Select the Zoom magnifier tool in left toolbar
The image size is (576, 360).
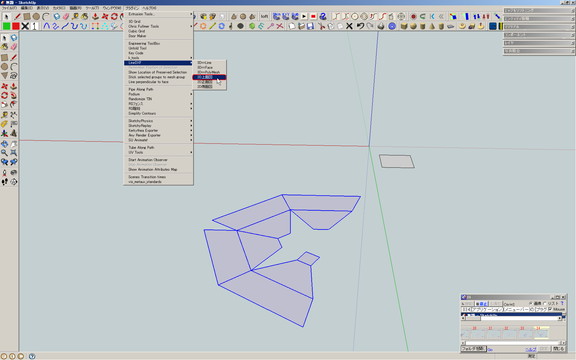point(4,152)
